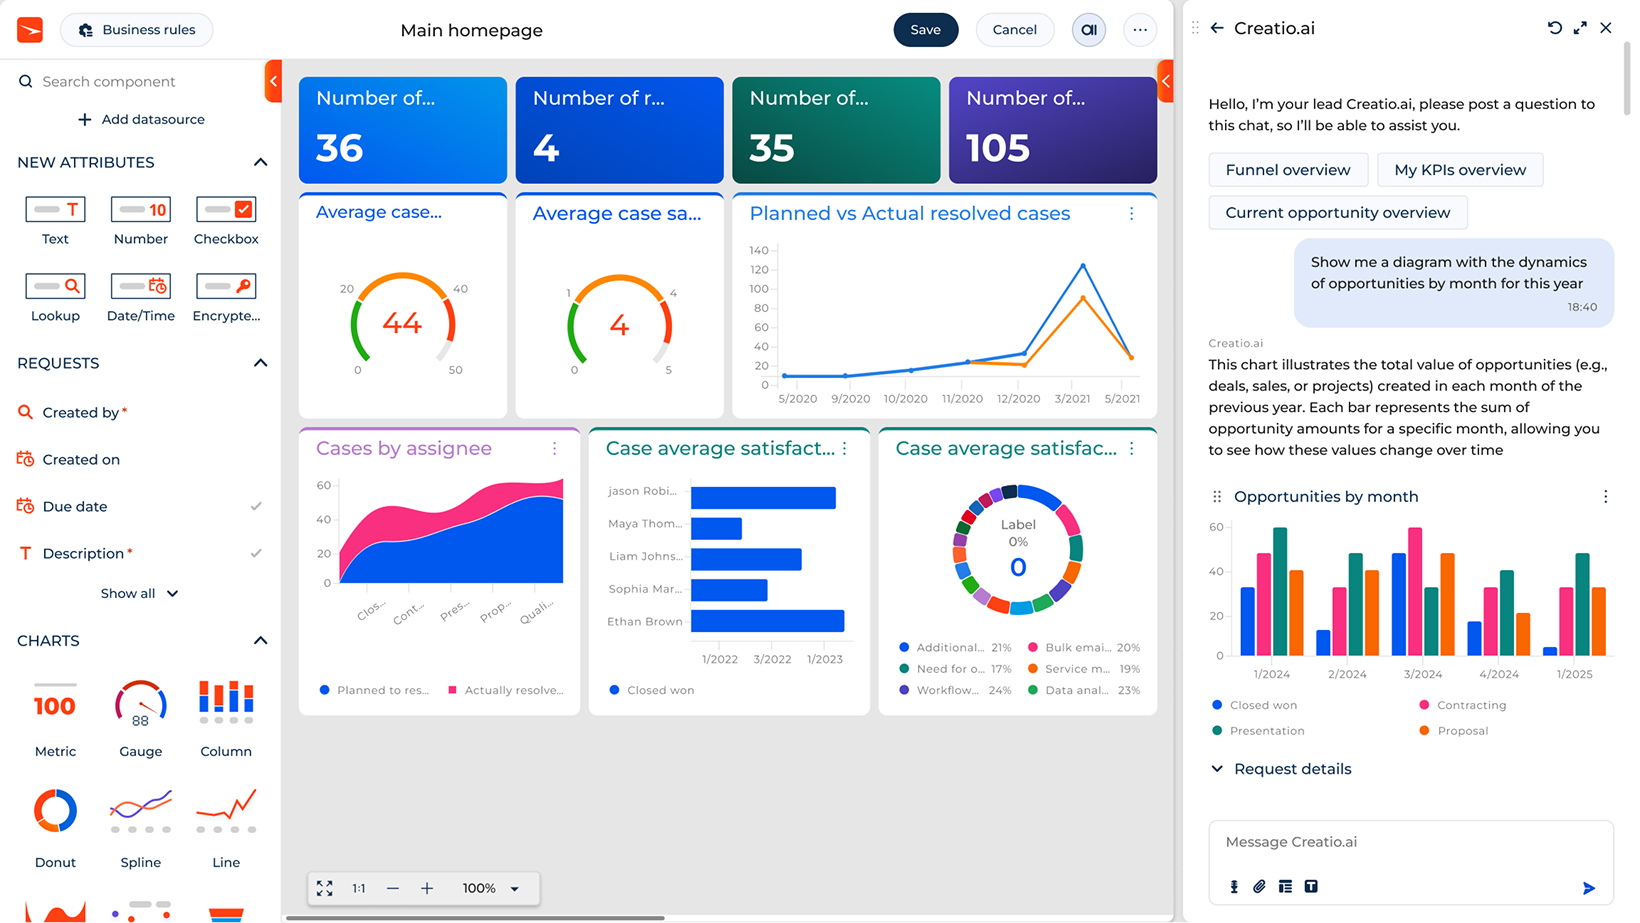Click the microphone icon in message box
The height and width of the screenshot is (923, 1640).
click(1233, 887)
